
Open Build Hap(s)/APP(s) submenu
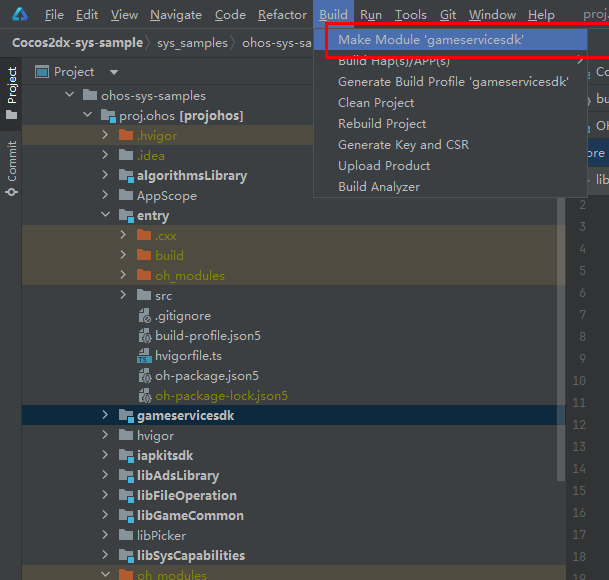[x=451, y=61]
